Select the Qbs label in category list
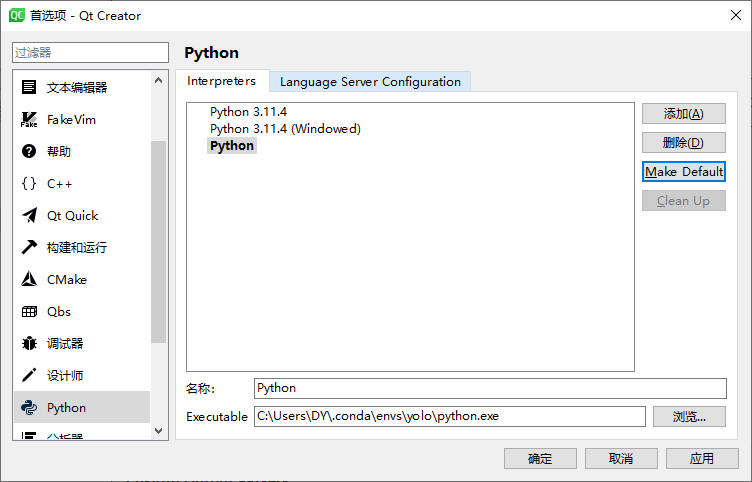This screenshot has width=752, height=482. coord(59,312)
